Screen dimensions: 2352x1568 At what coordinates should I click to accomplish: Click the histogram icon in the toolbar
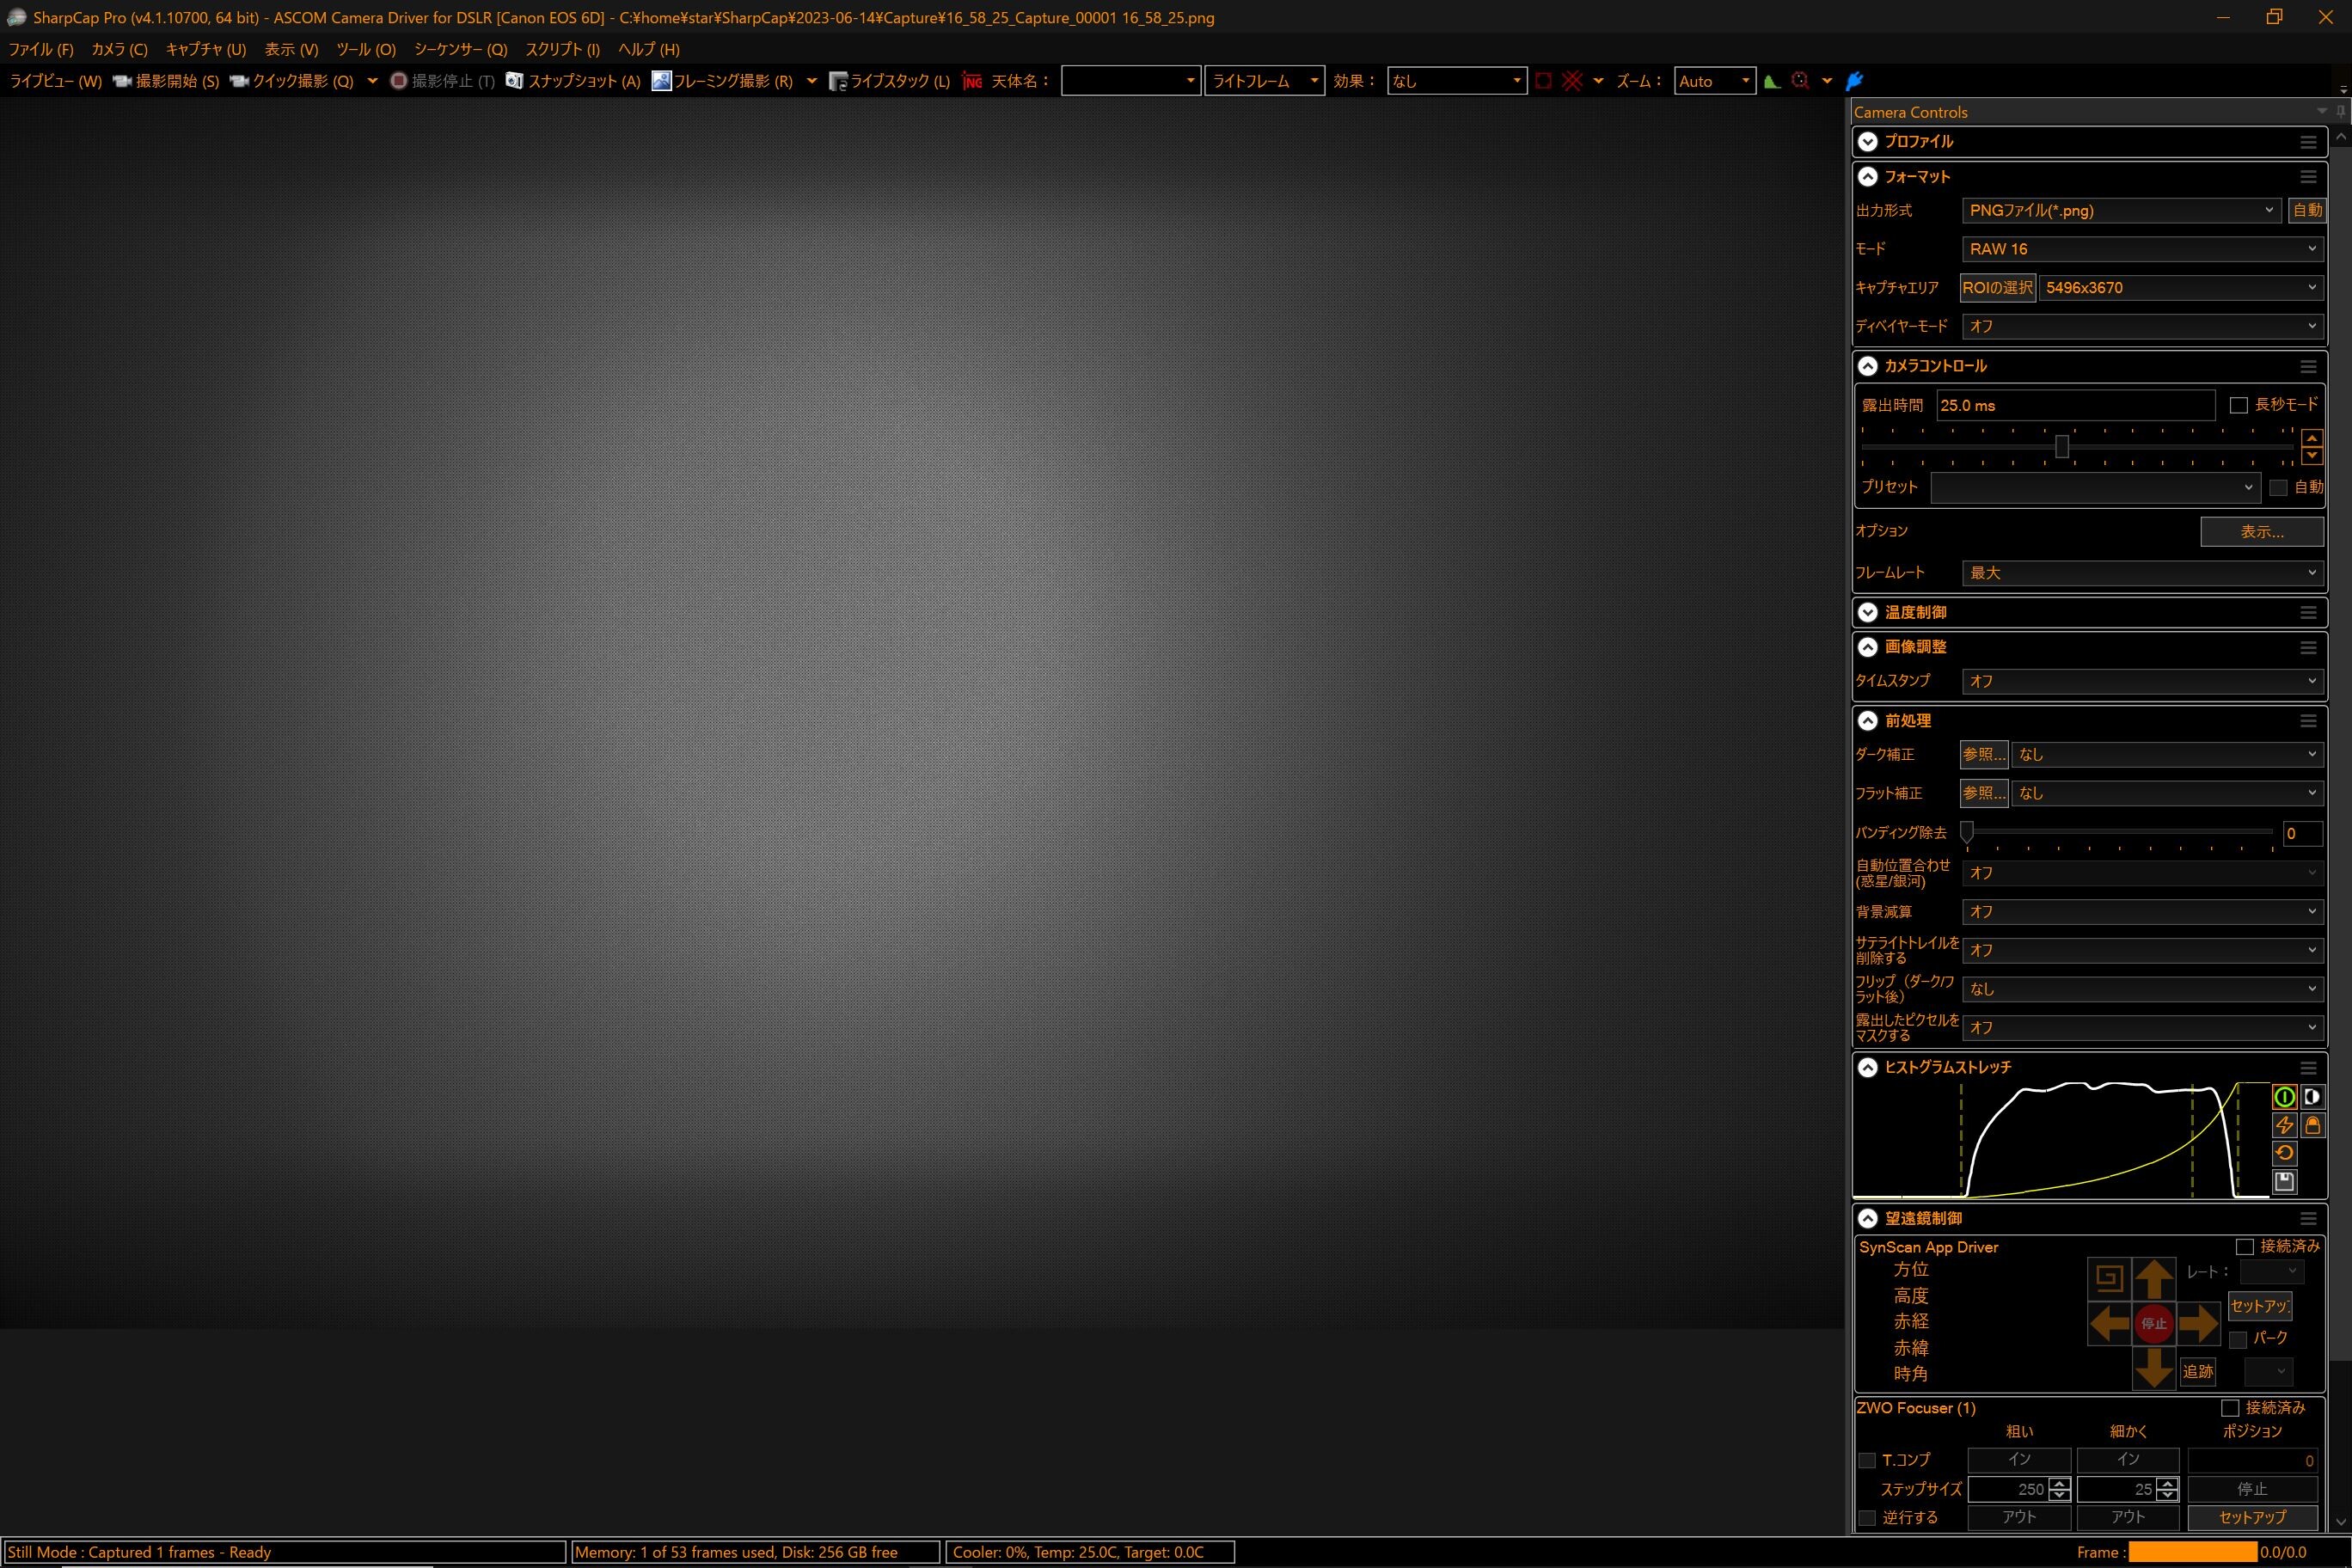tap(1772, 81)
